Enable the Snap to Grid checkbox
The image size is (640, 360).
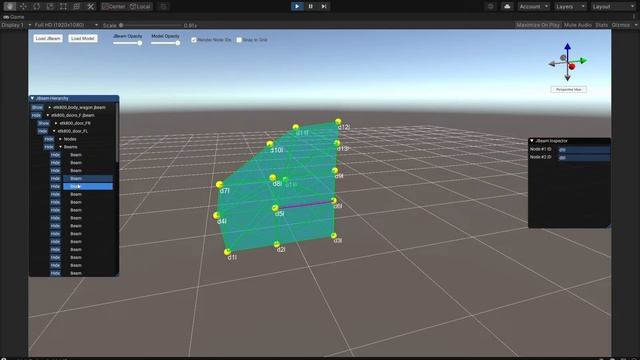pyautogui.click(x=239, y=40)
